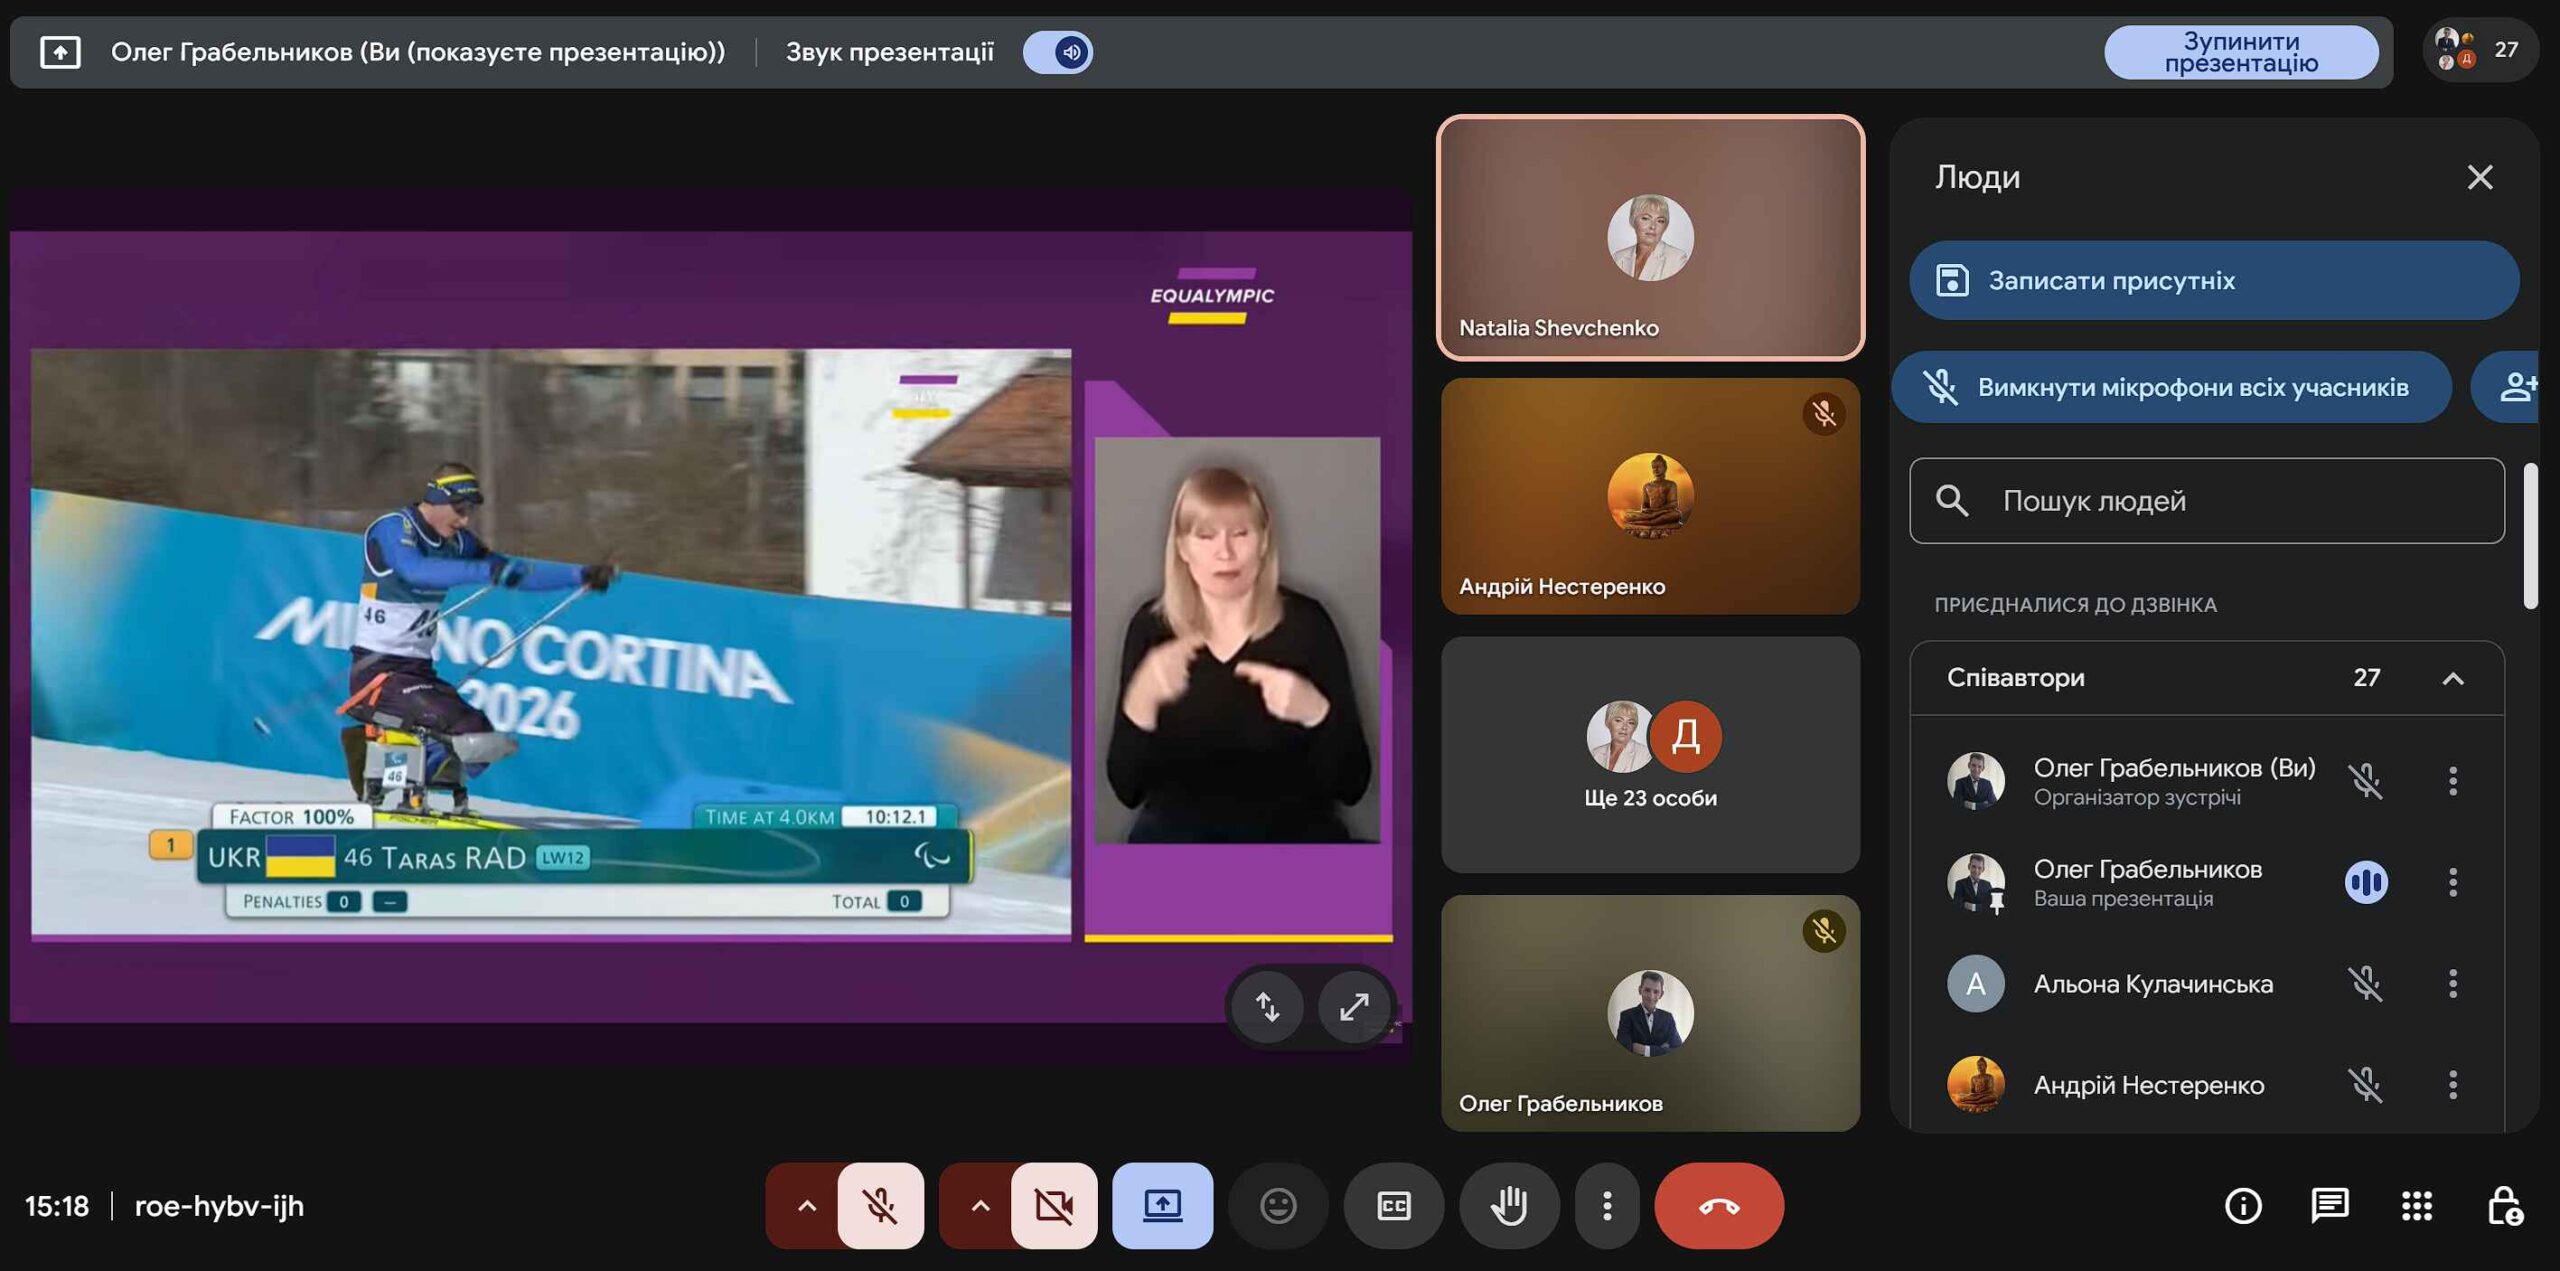
Task: Open host controls lock icon
Action: point(2504,1206)
